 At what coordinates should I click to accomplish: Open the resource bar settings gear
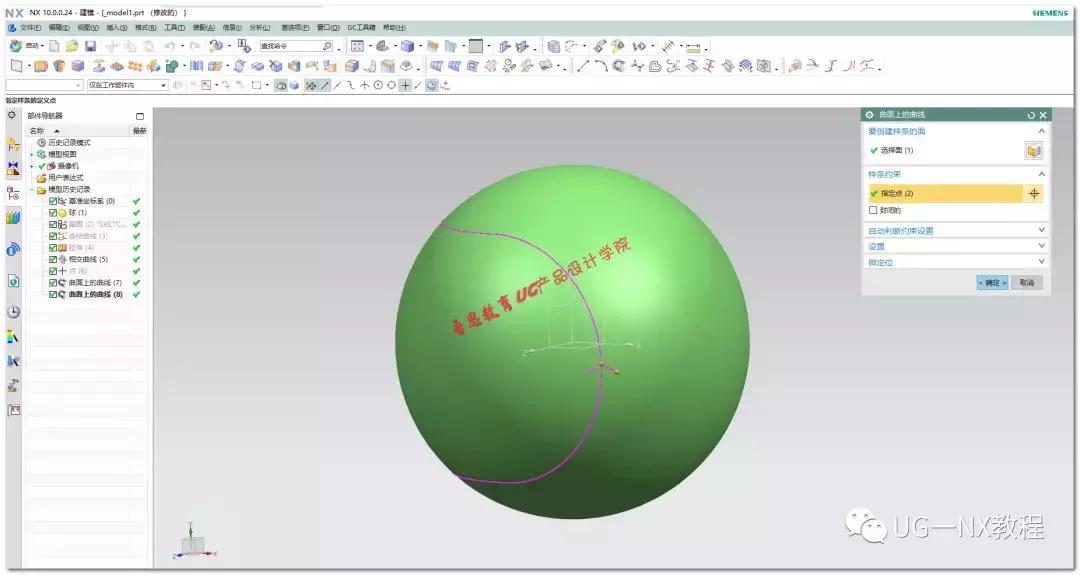tap(11, 115)
